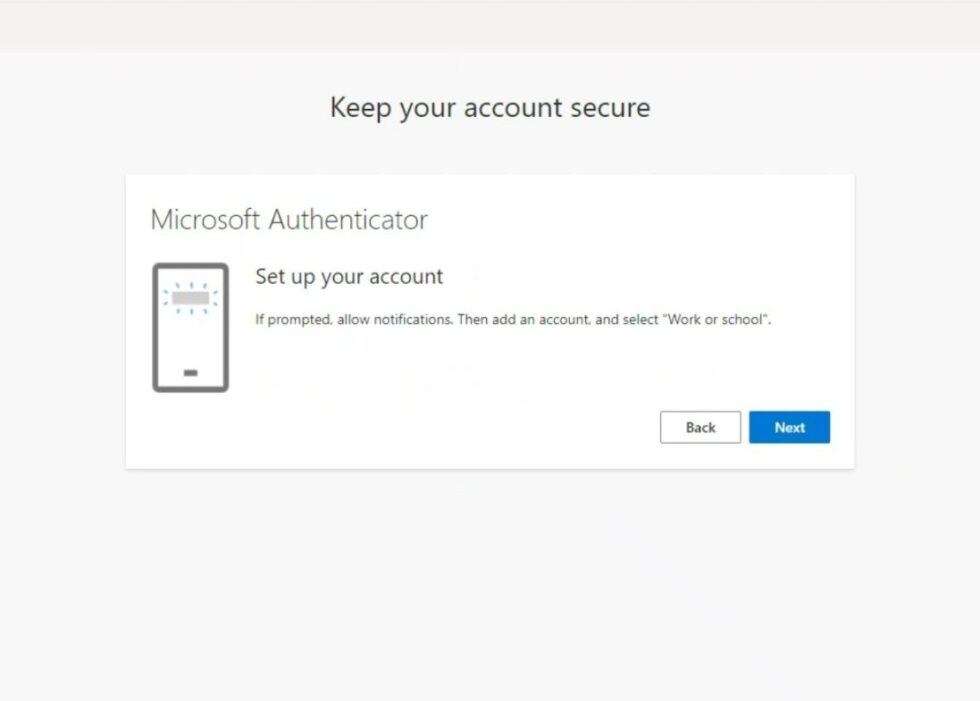The width and height of the screenshot is (980, 701).
Task: Click the Keep your account secure page title
Action: [x=489, y=107]
